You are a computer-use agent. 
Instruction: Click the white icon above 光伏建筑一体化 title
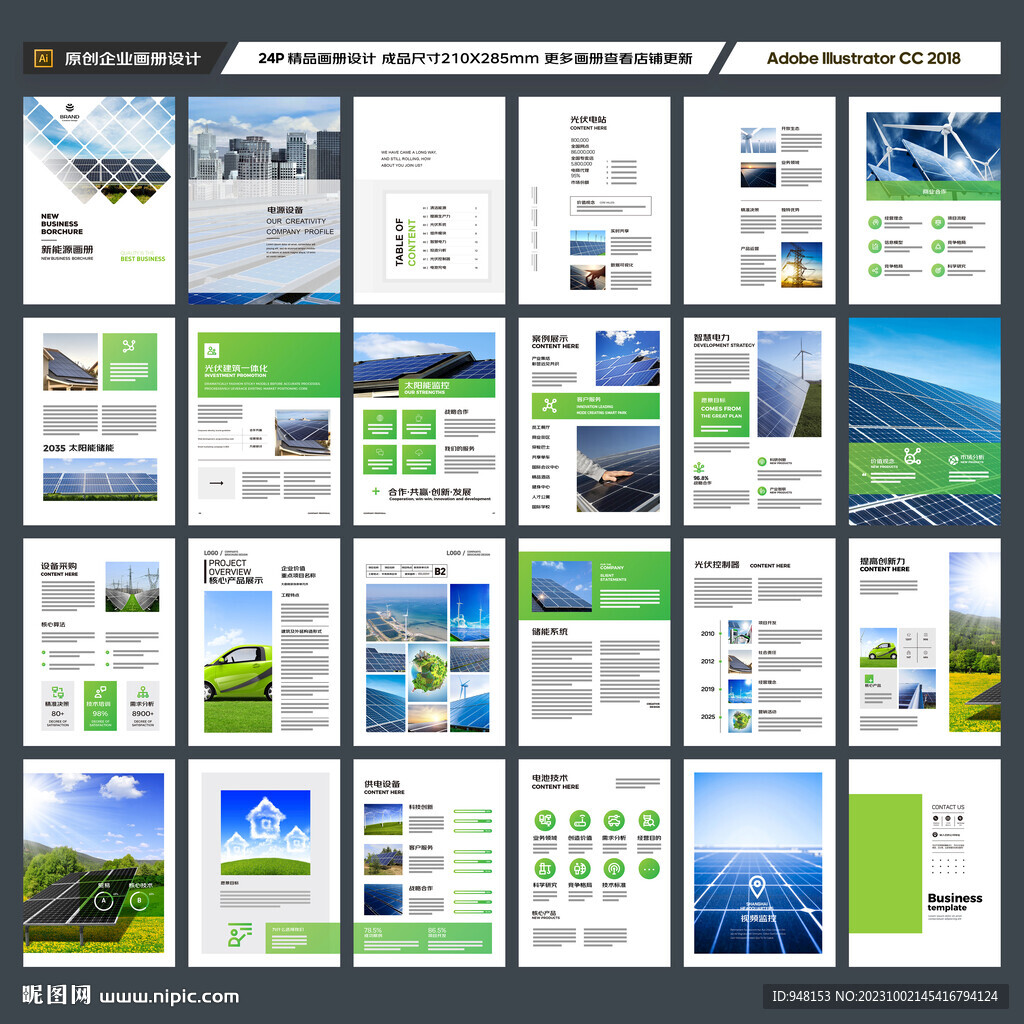[x=212, y=351]
